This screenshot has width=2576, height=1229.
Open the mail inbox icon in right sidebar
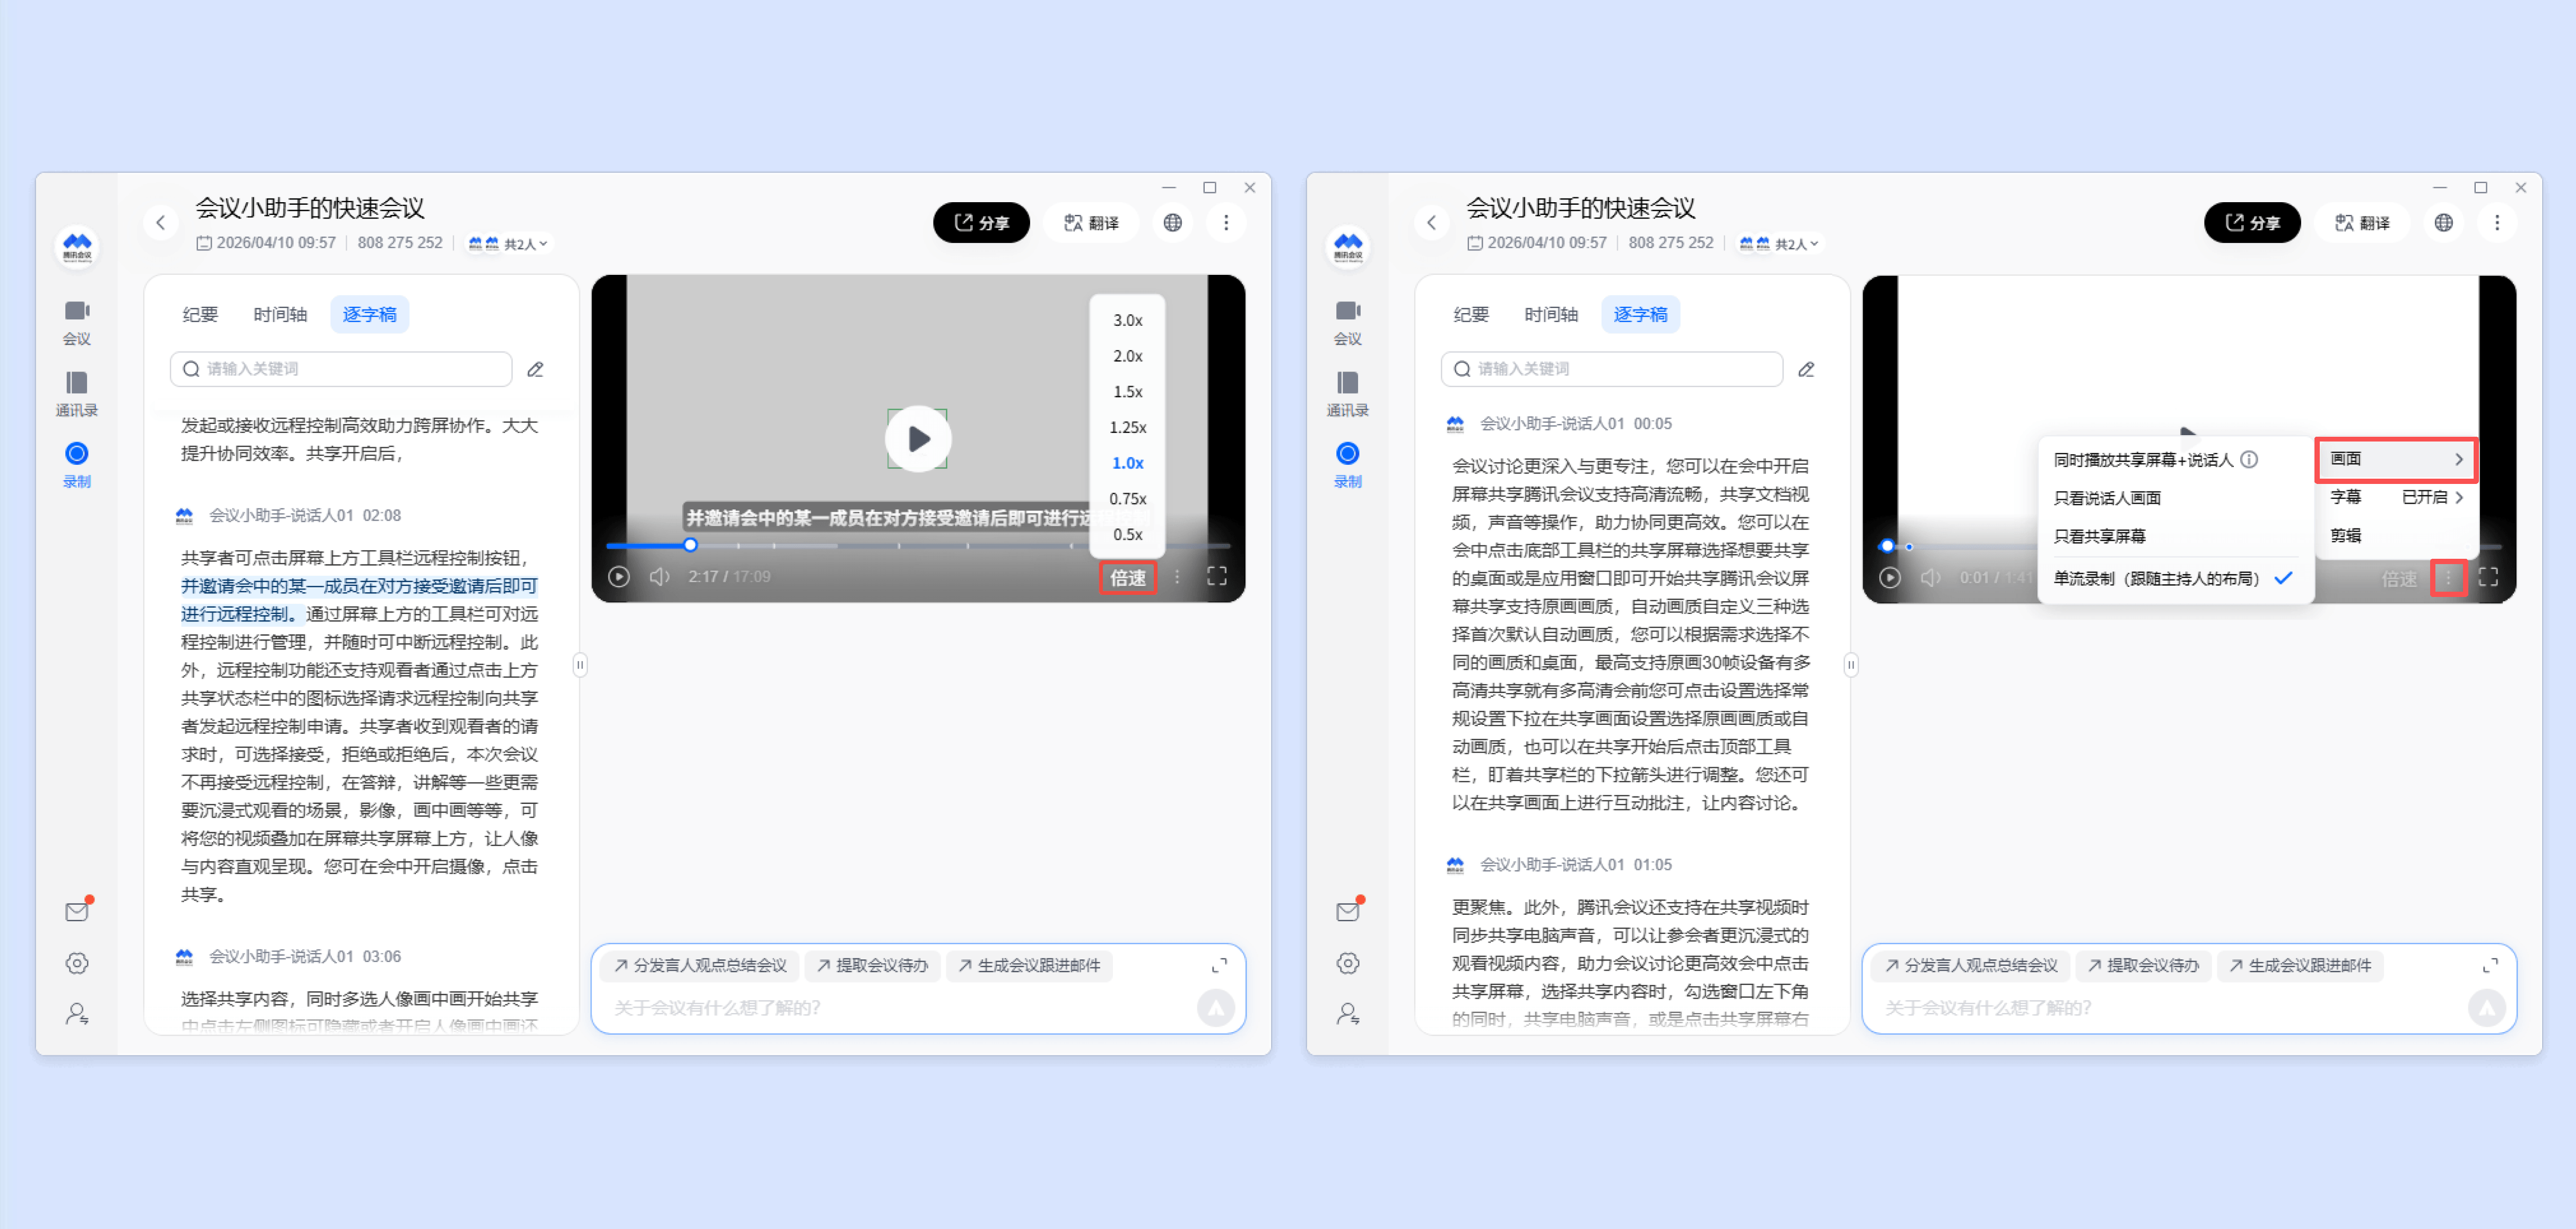[x=1347, y=911]
